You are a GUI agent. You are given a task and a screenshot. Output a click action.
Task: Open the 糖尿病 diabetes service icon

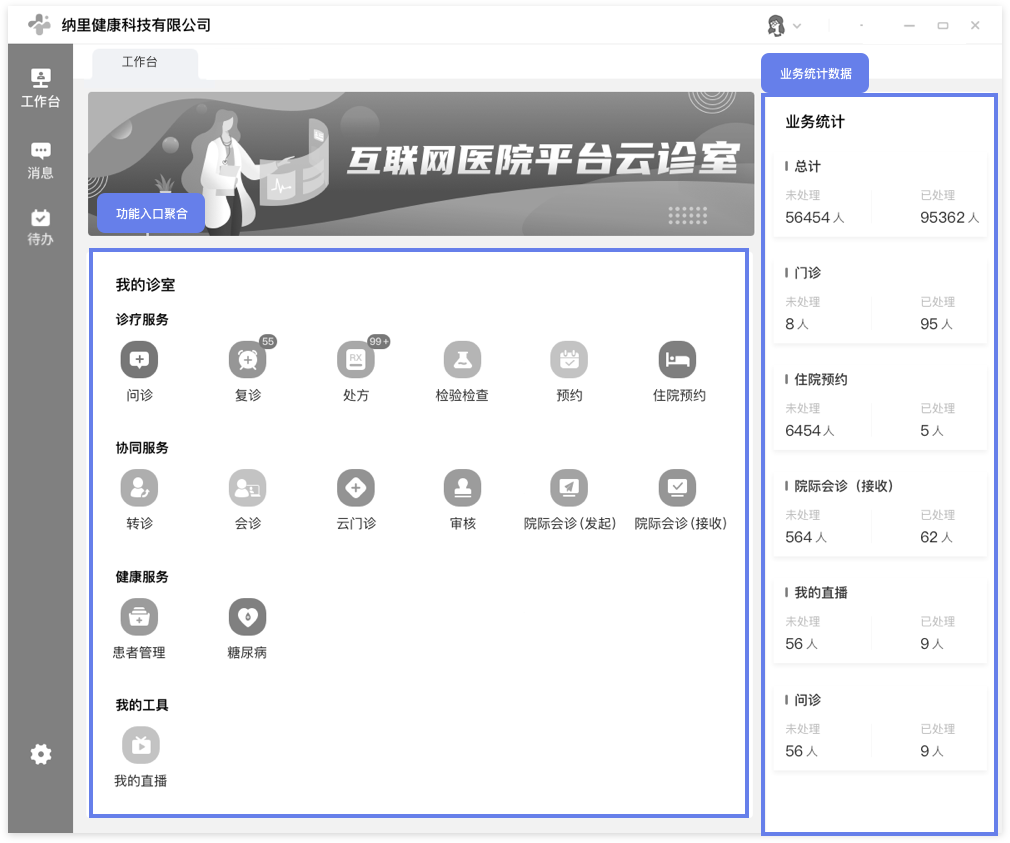(247, 617)
